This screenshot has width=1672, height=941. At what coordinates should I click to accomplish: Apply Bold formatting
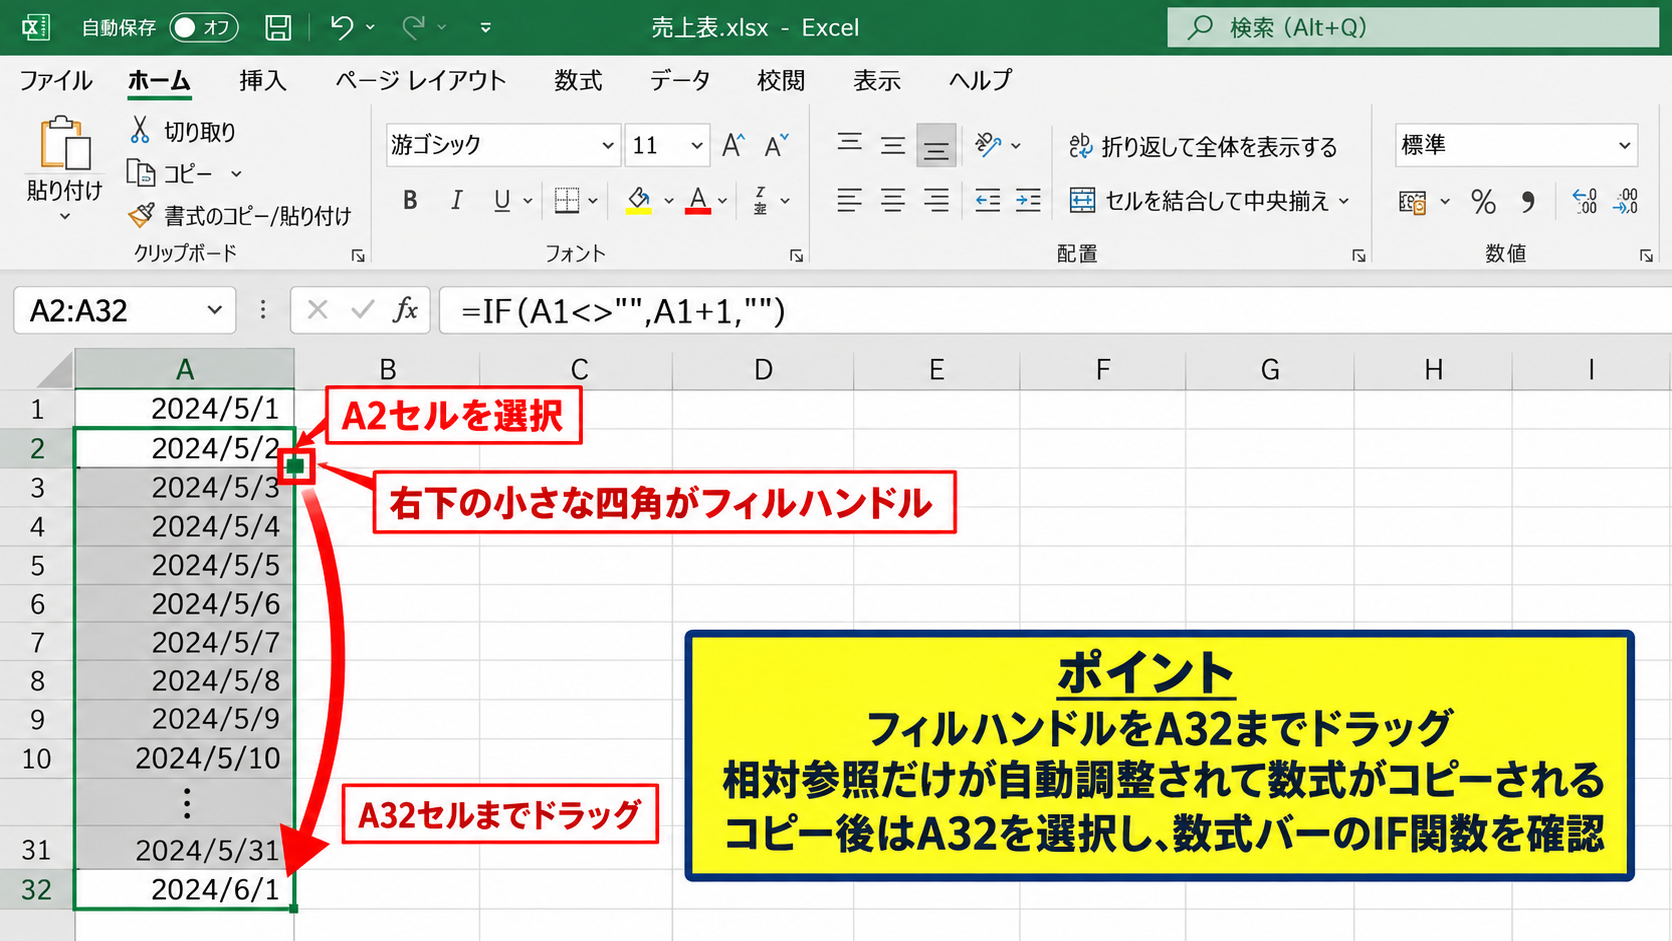[x=410, y=201]
